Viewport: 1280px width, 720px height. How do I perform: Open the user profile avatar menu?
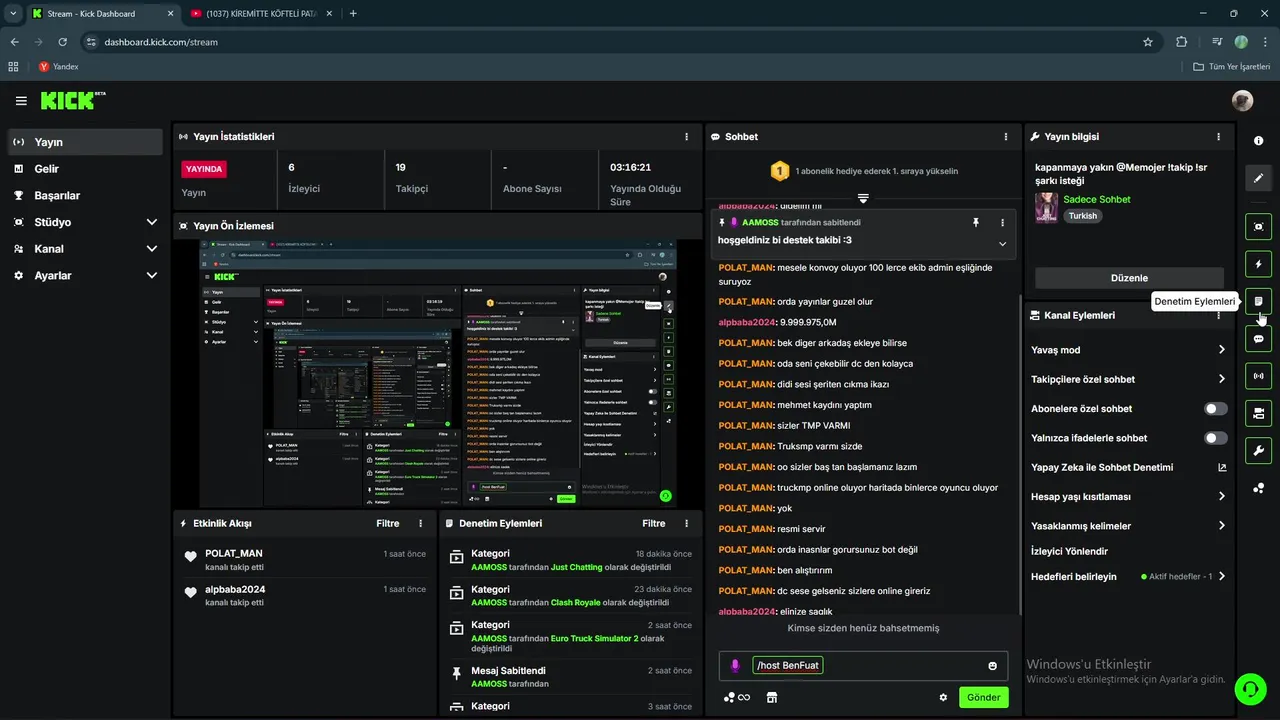[x=1242, y=101]
